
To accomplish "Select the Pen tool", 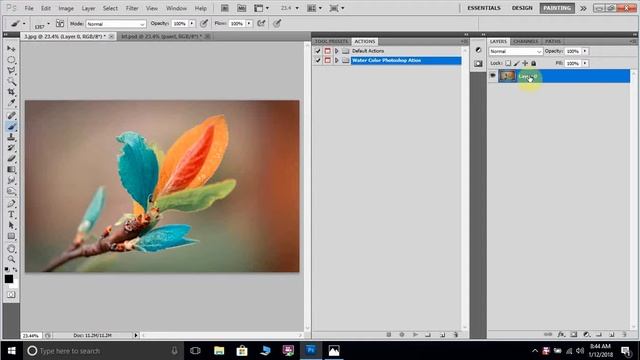I will coord(11,204).
